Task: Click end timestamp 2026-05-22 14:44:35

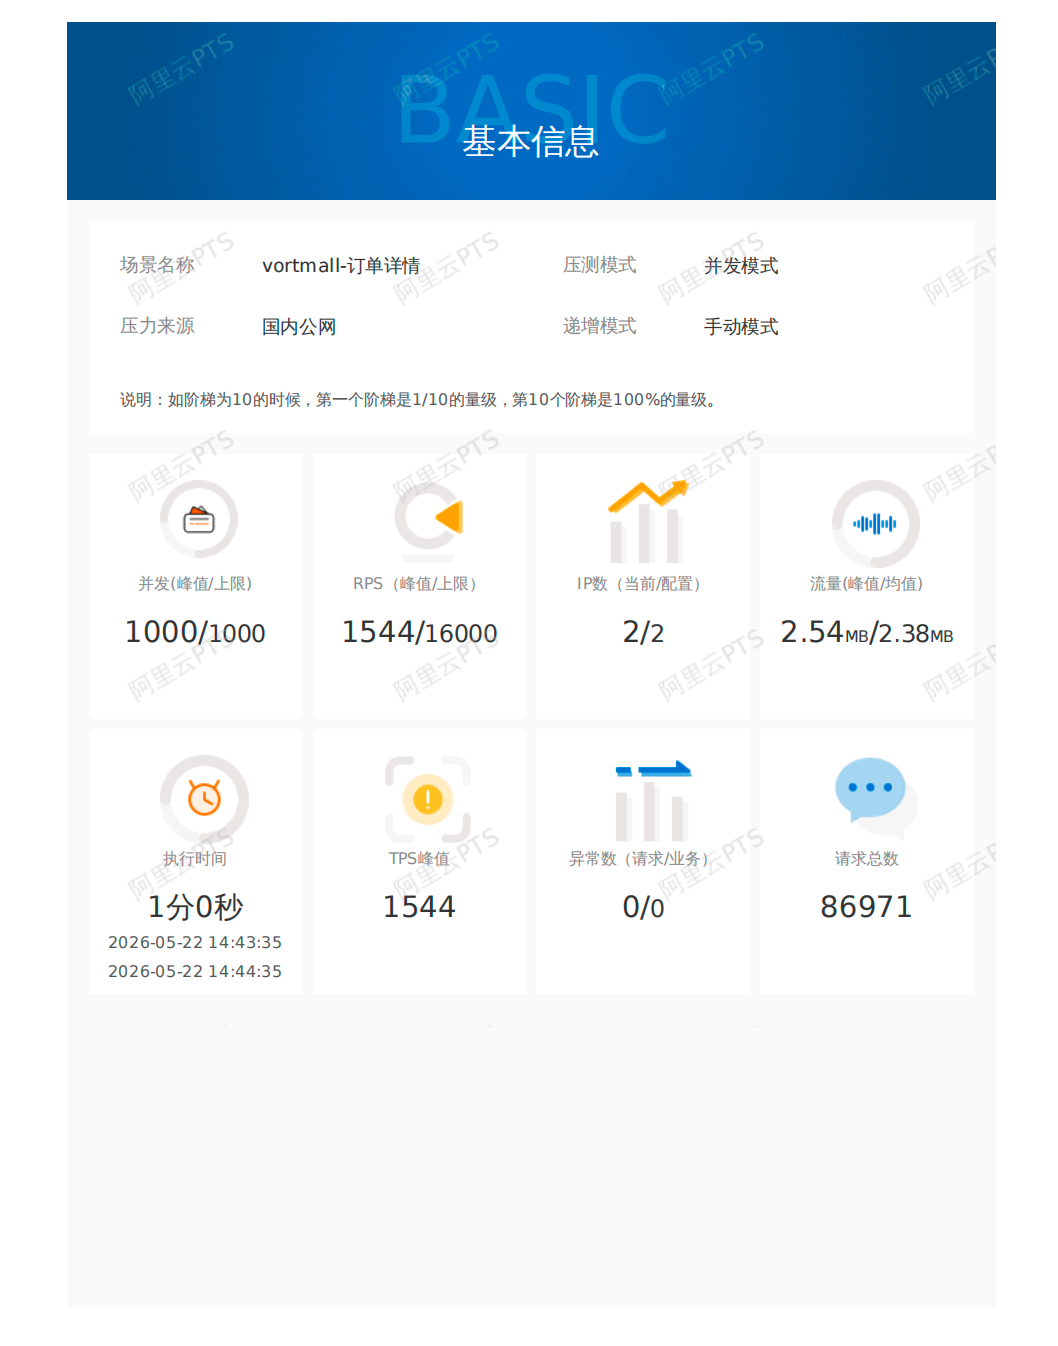Action: coord(195,971)
